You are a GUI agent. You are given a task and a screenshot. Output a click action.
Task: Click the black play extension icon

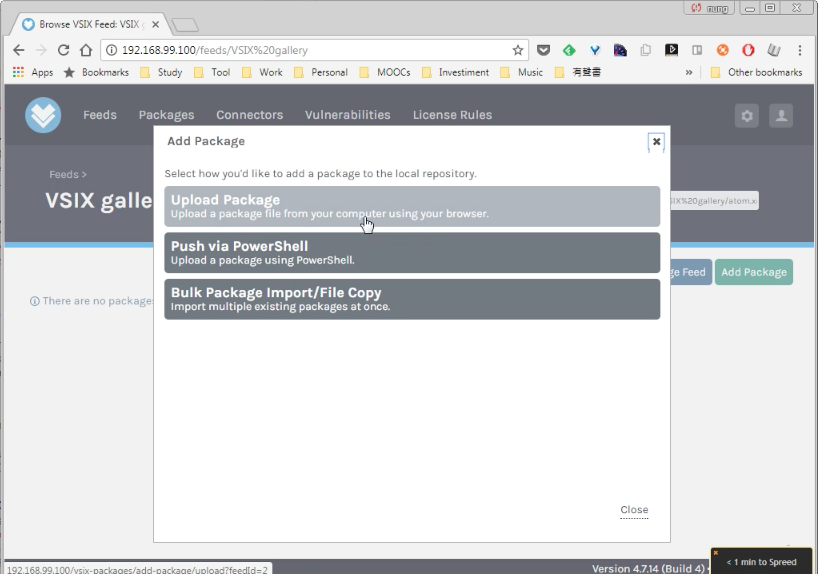tap(671, 50)
